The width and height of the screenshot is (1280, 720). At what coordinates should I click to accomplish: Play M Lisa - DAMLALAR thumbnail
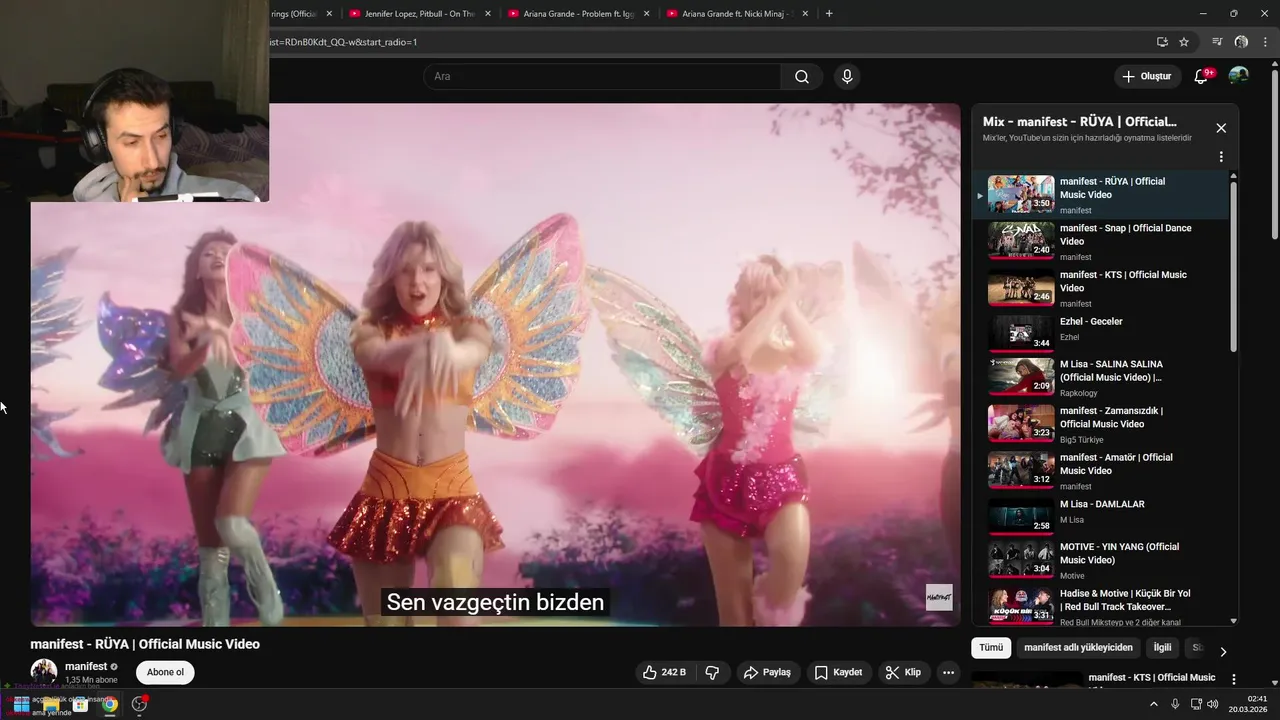[1021, 517]
